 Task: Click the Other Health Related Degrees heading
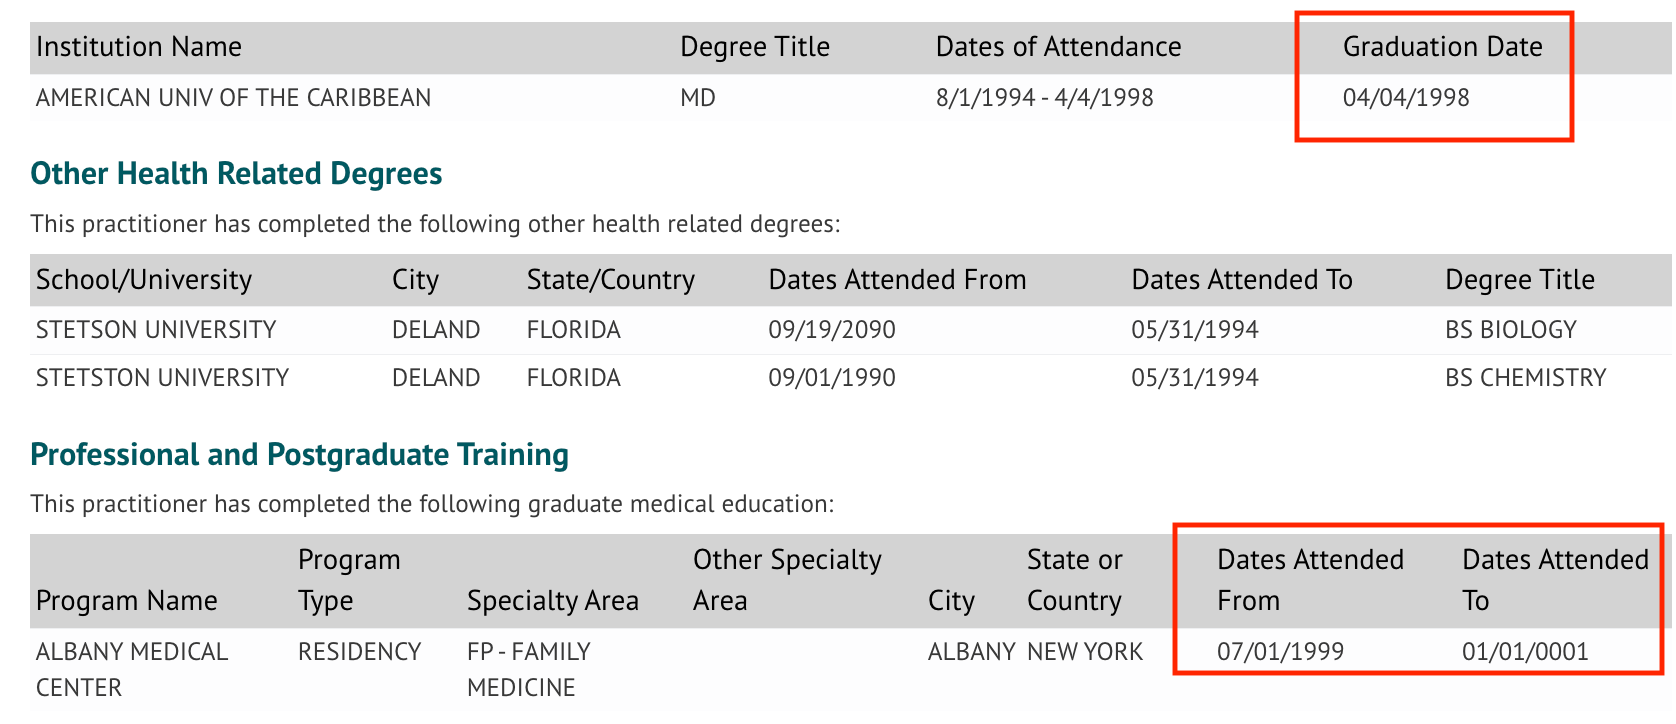pos(236,173)
